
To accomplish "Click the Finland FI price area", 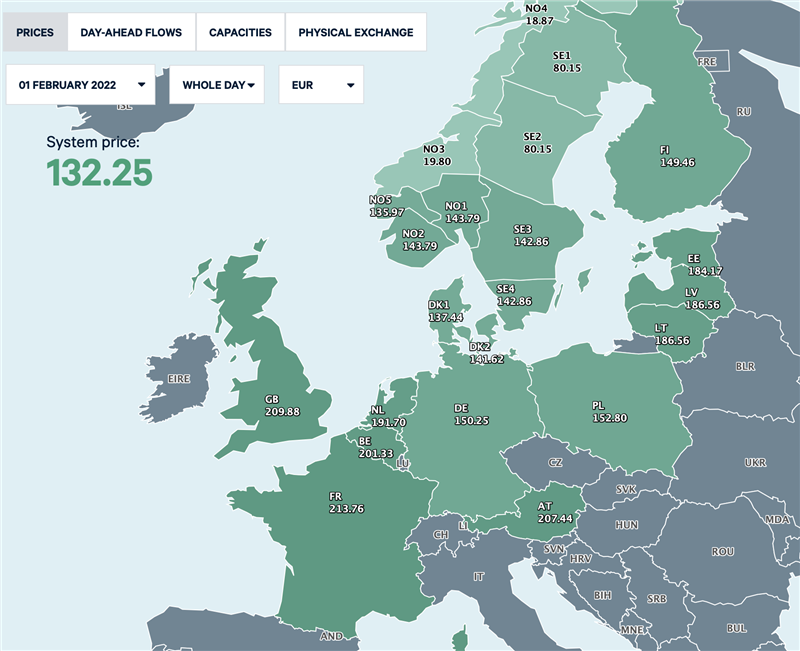I will pos(677,155).
